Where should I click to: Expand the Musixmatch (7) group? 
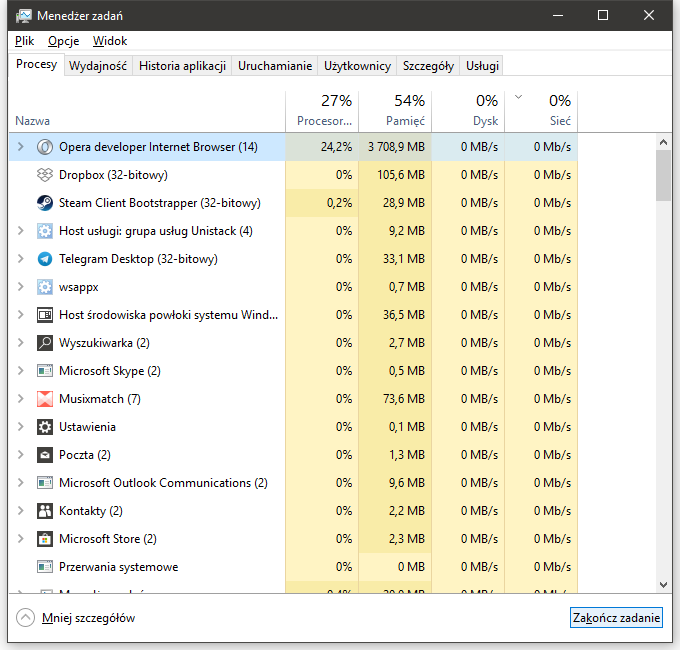coord(20,398)
